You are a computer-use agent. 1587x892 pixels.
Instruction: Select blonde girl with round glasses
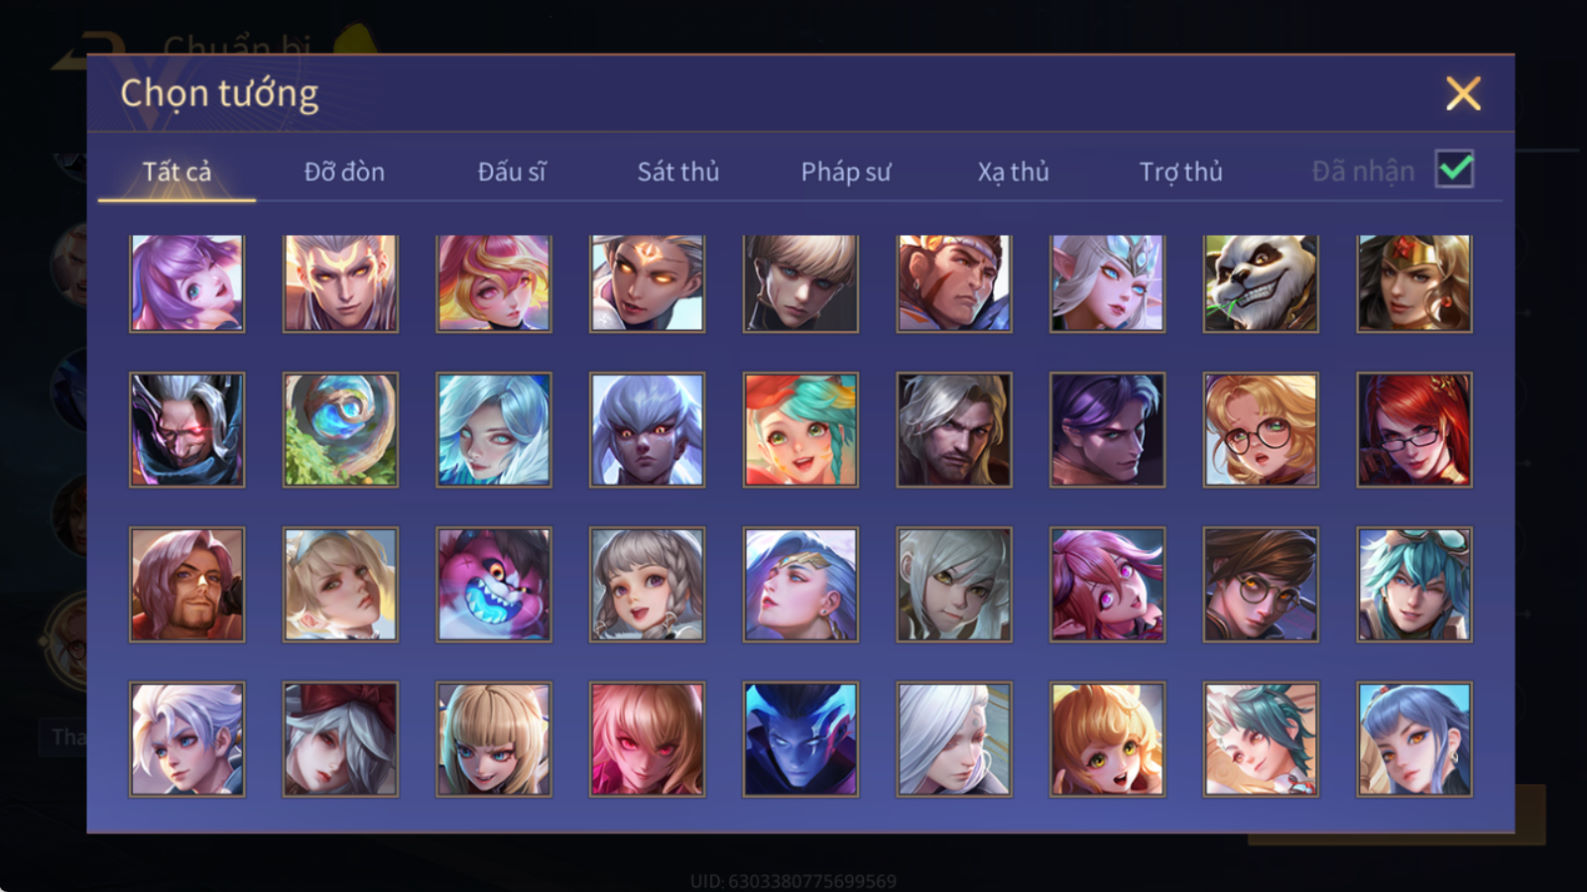pyautogui.click(x=1260, y=430)
